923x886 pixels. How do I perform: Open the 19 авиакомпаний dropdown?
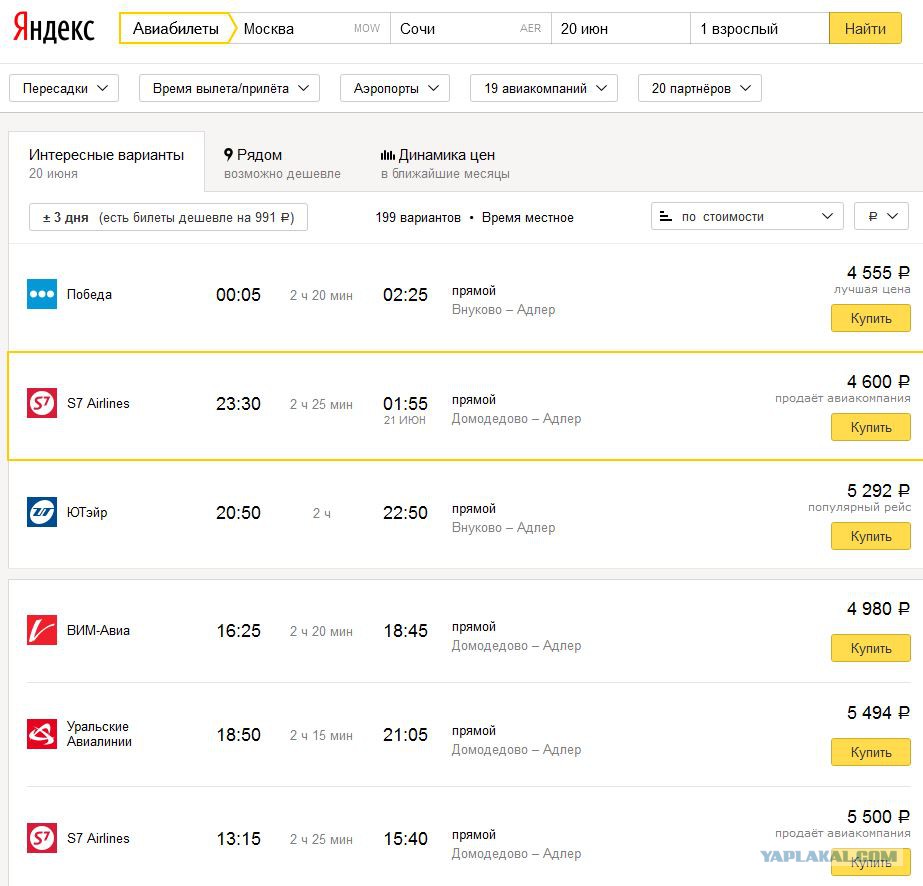point(544,88)
